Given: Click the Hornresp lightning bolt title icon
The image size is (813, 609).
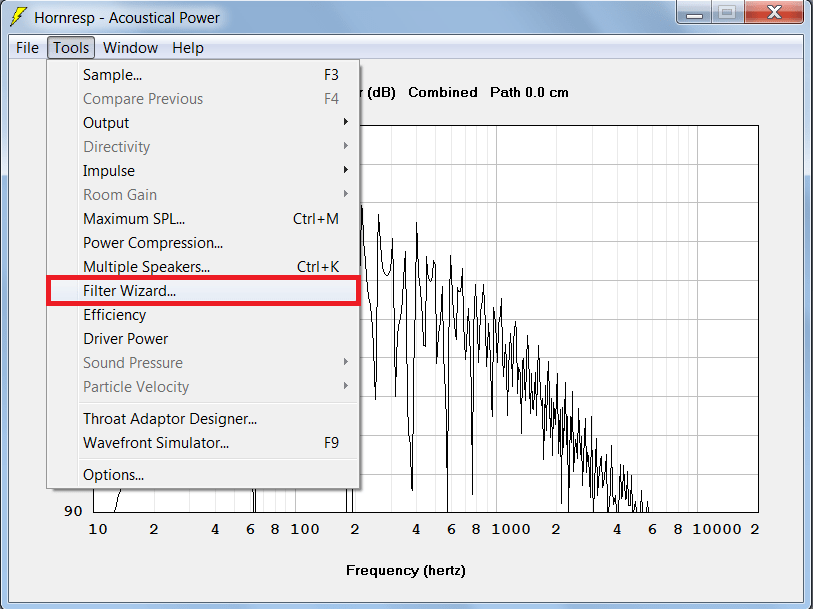Looking at the screenshot, I should click(19, 17).
